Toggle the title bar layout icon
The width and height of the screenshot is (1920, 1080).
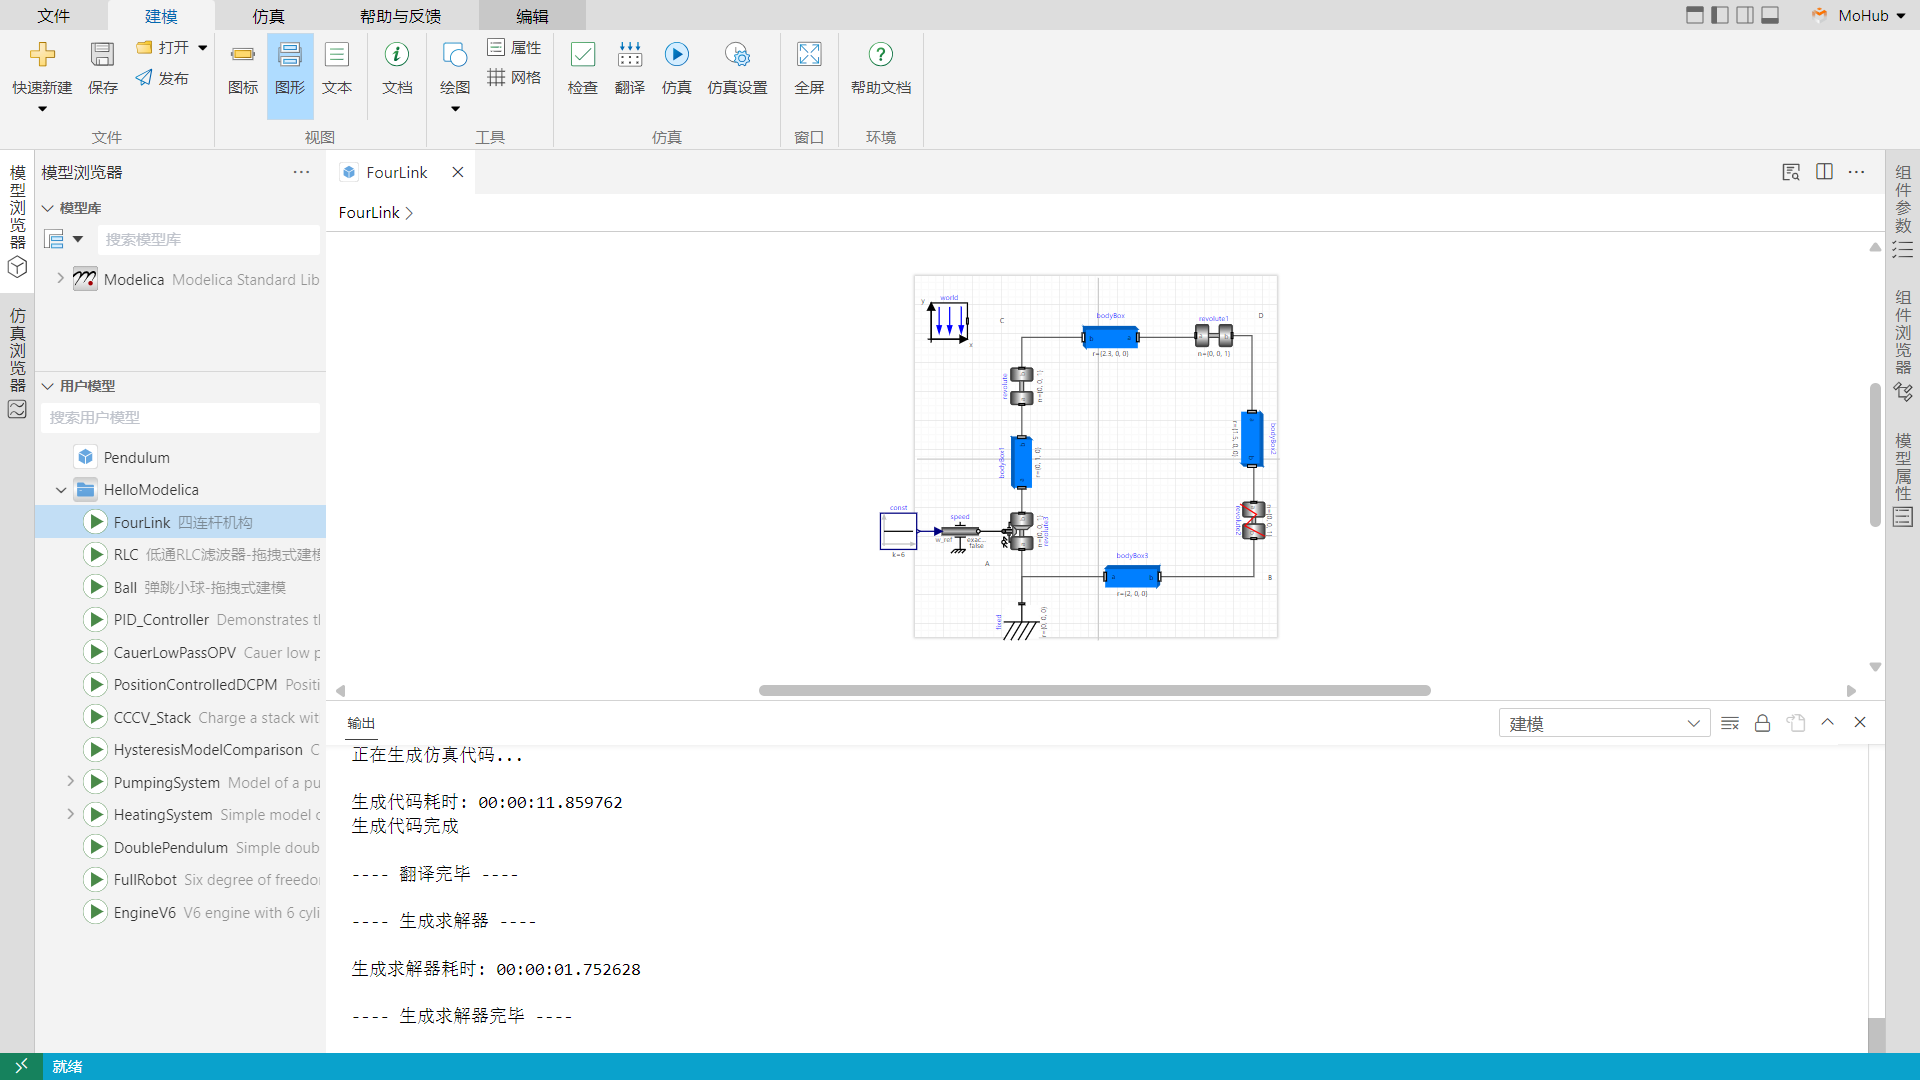pyautogui.click(x=1695, y=15)
